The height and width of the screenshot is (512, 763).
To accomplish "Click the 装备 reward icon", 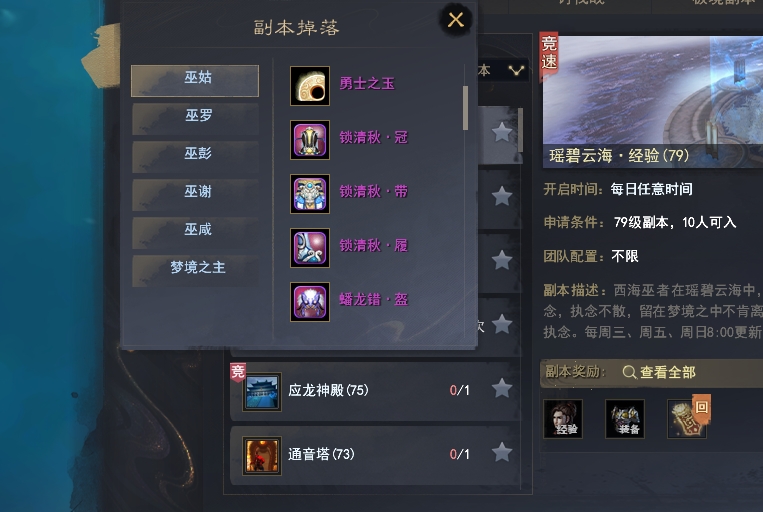I will (x=625, y=419).
